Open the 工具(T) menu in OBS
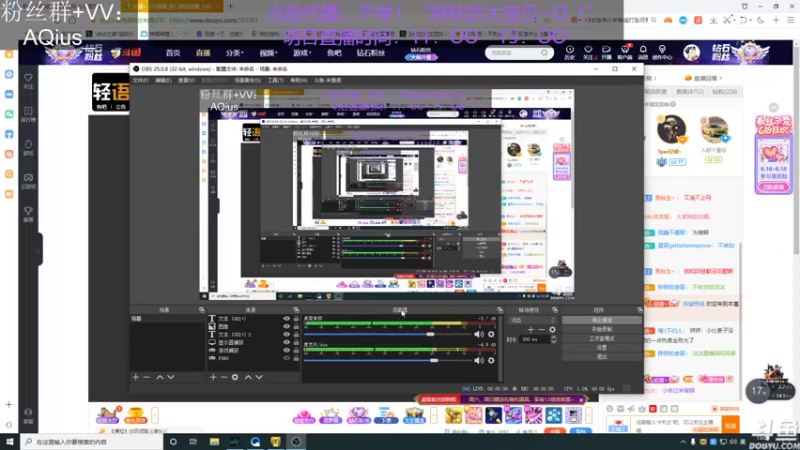This screenshot has height=450, width=800. (276, 81)
